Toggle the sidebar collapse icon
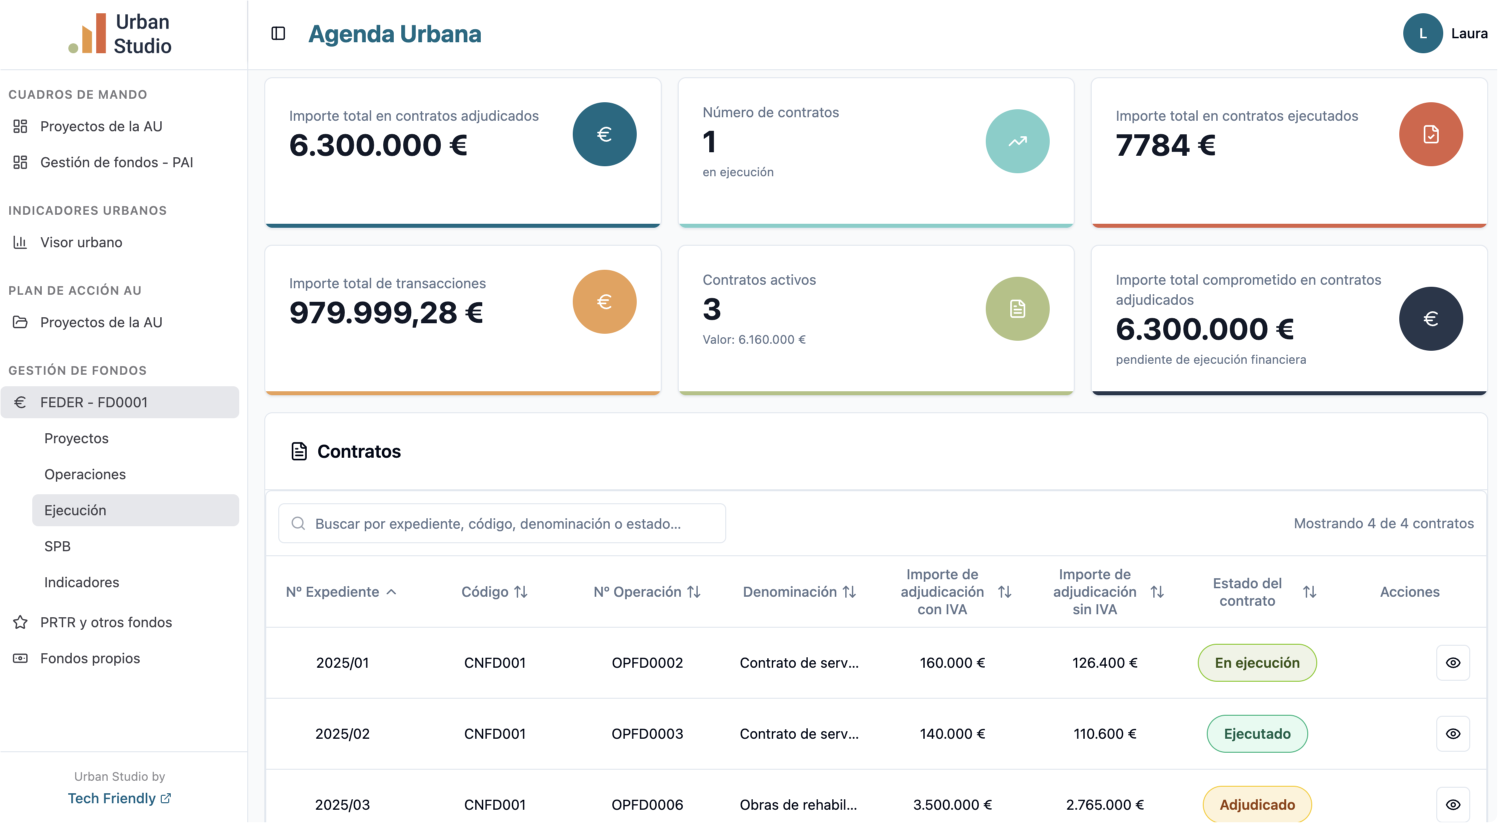 [278, 34]
